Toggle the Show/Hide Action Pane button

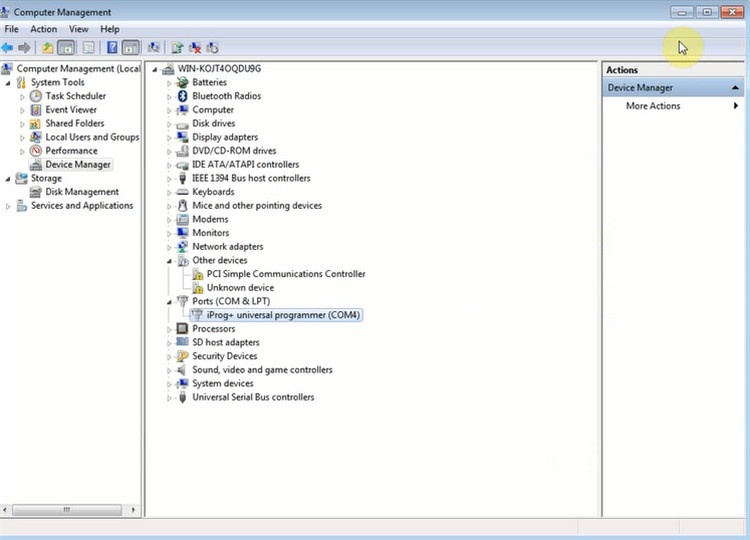point(130,47)
